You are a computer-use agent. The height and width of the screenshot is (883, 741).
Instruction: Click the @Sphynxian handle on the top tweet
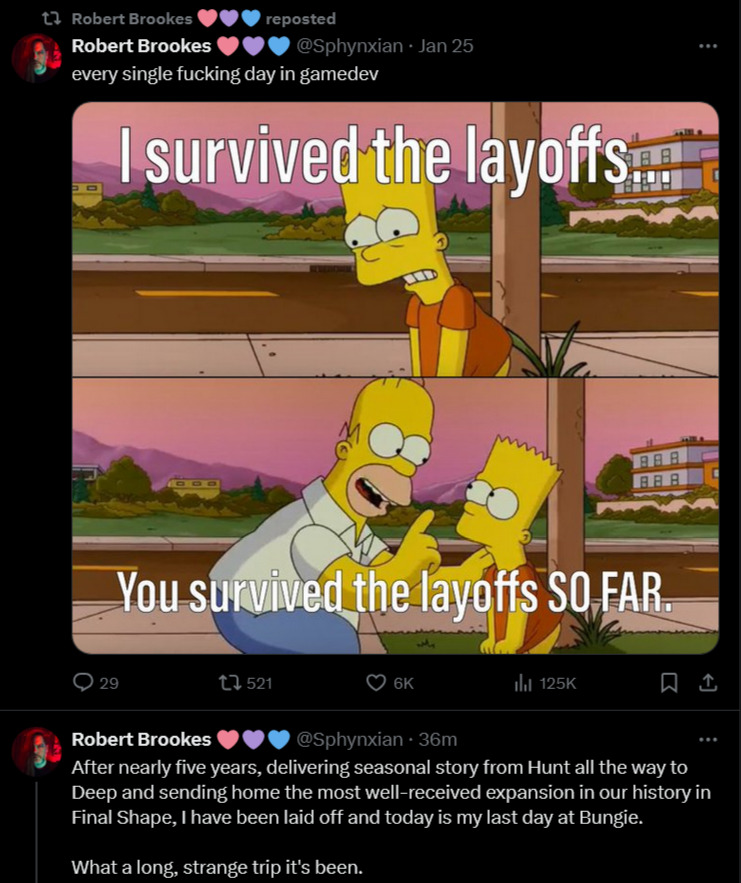tap(350, 46)
